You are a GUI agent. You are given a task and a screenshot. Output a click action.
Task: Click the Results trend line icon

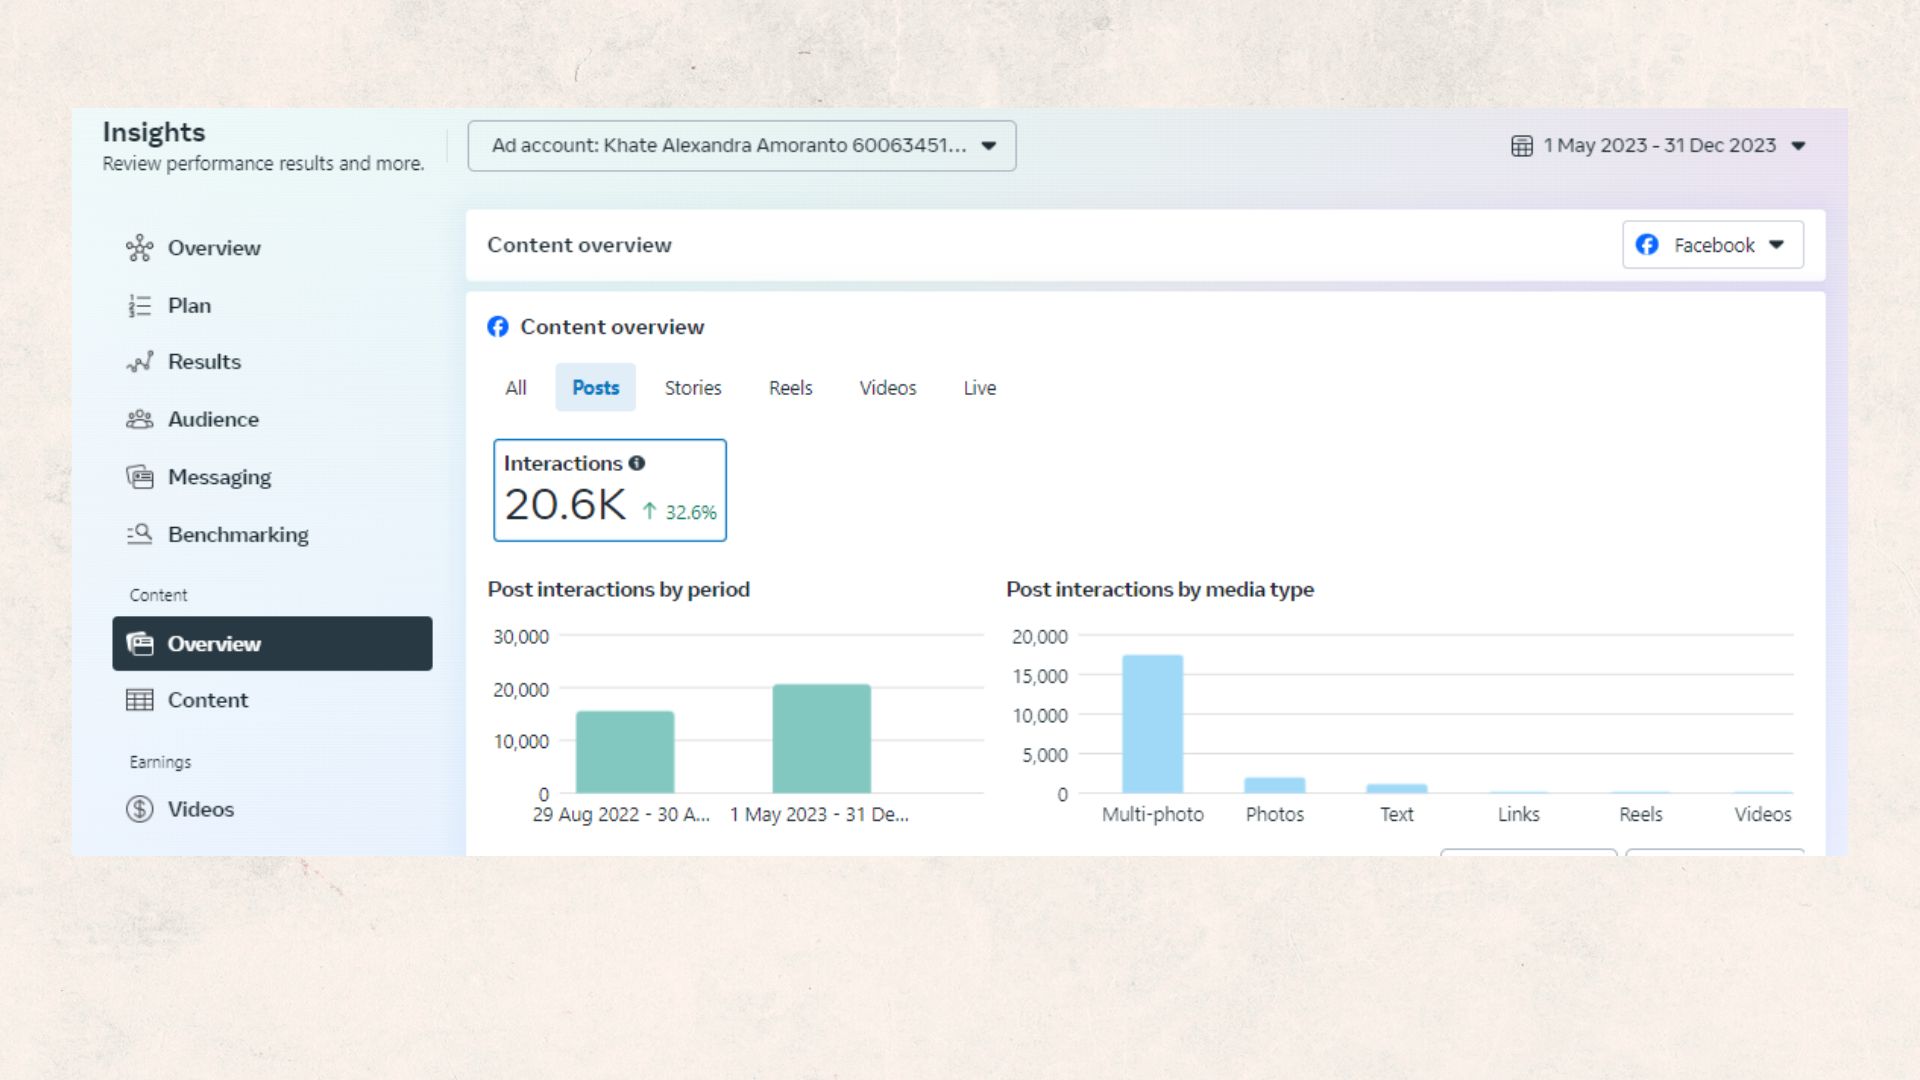[x=139, y=362]
